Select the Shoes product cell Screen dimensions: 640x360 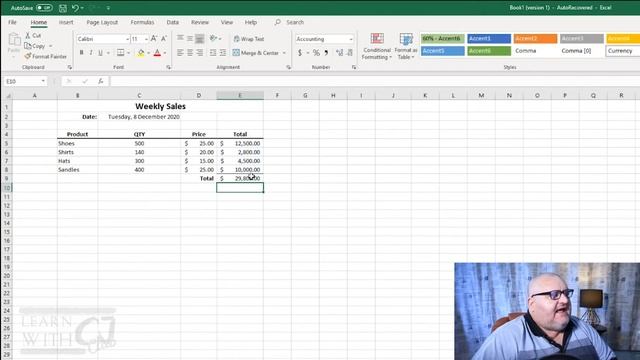pos(78,143)
